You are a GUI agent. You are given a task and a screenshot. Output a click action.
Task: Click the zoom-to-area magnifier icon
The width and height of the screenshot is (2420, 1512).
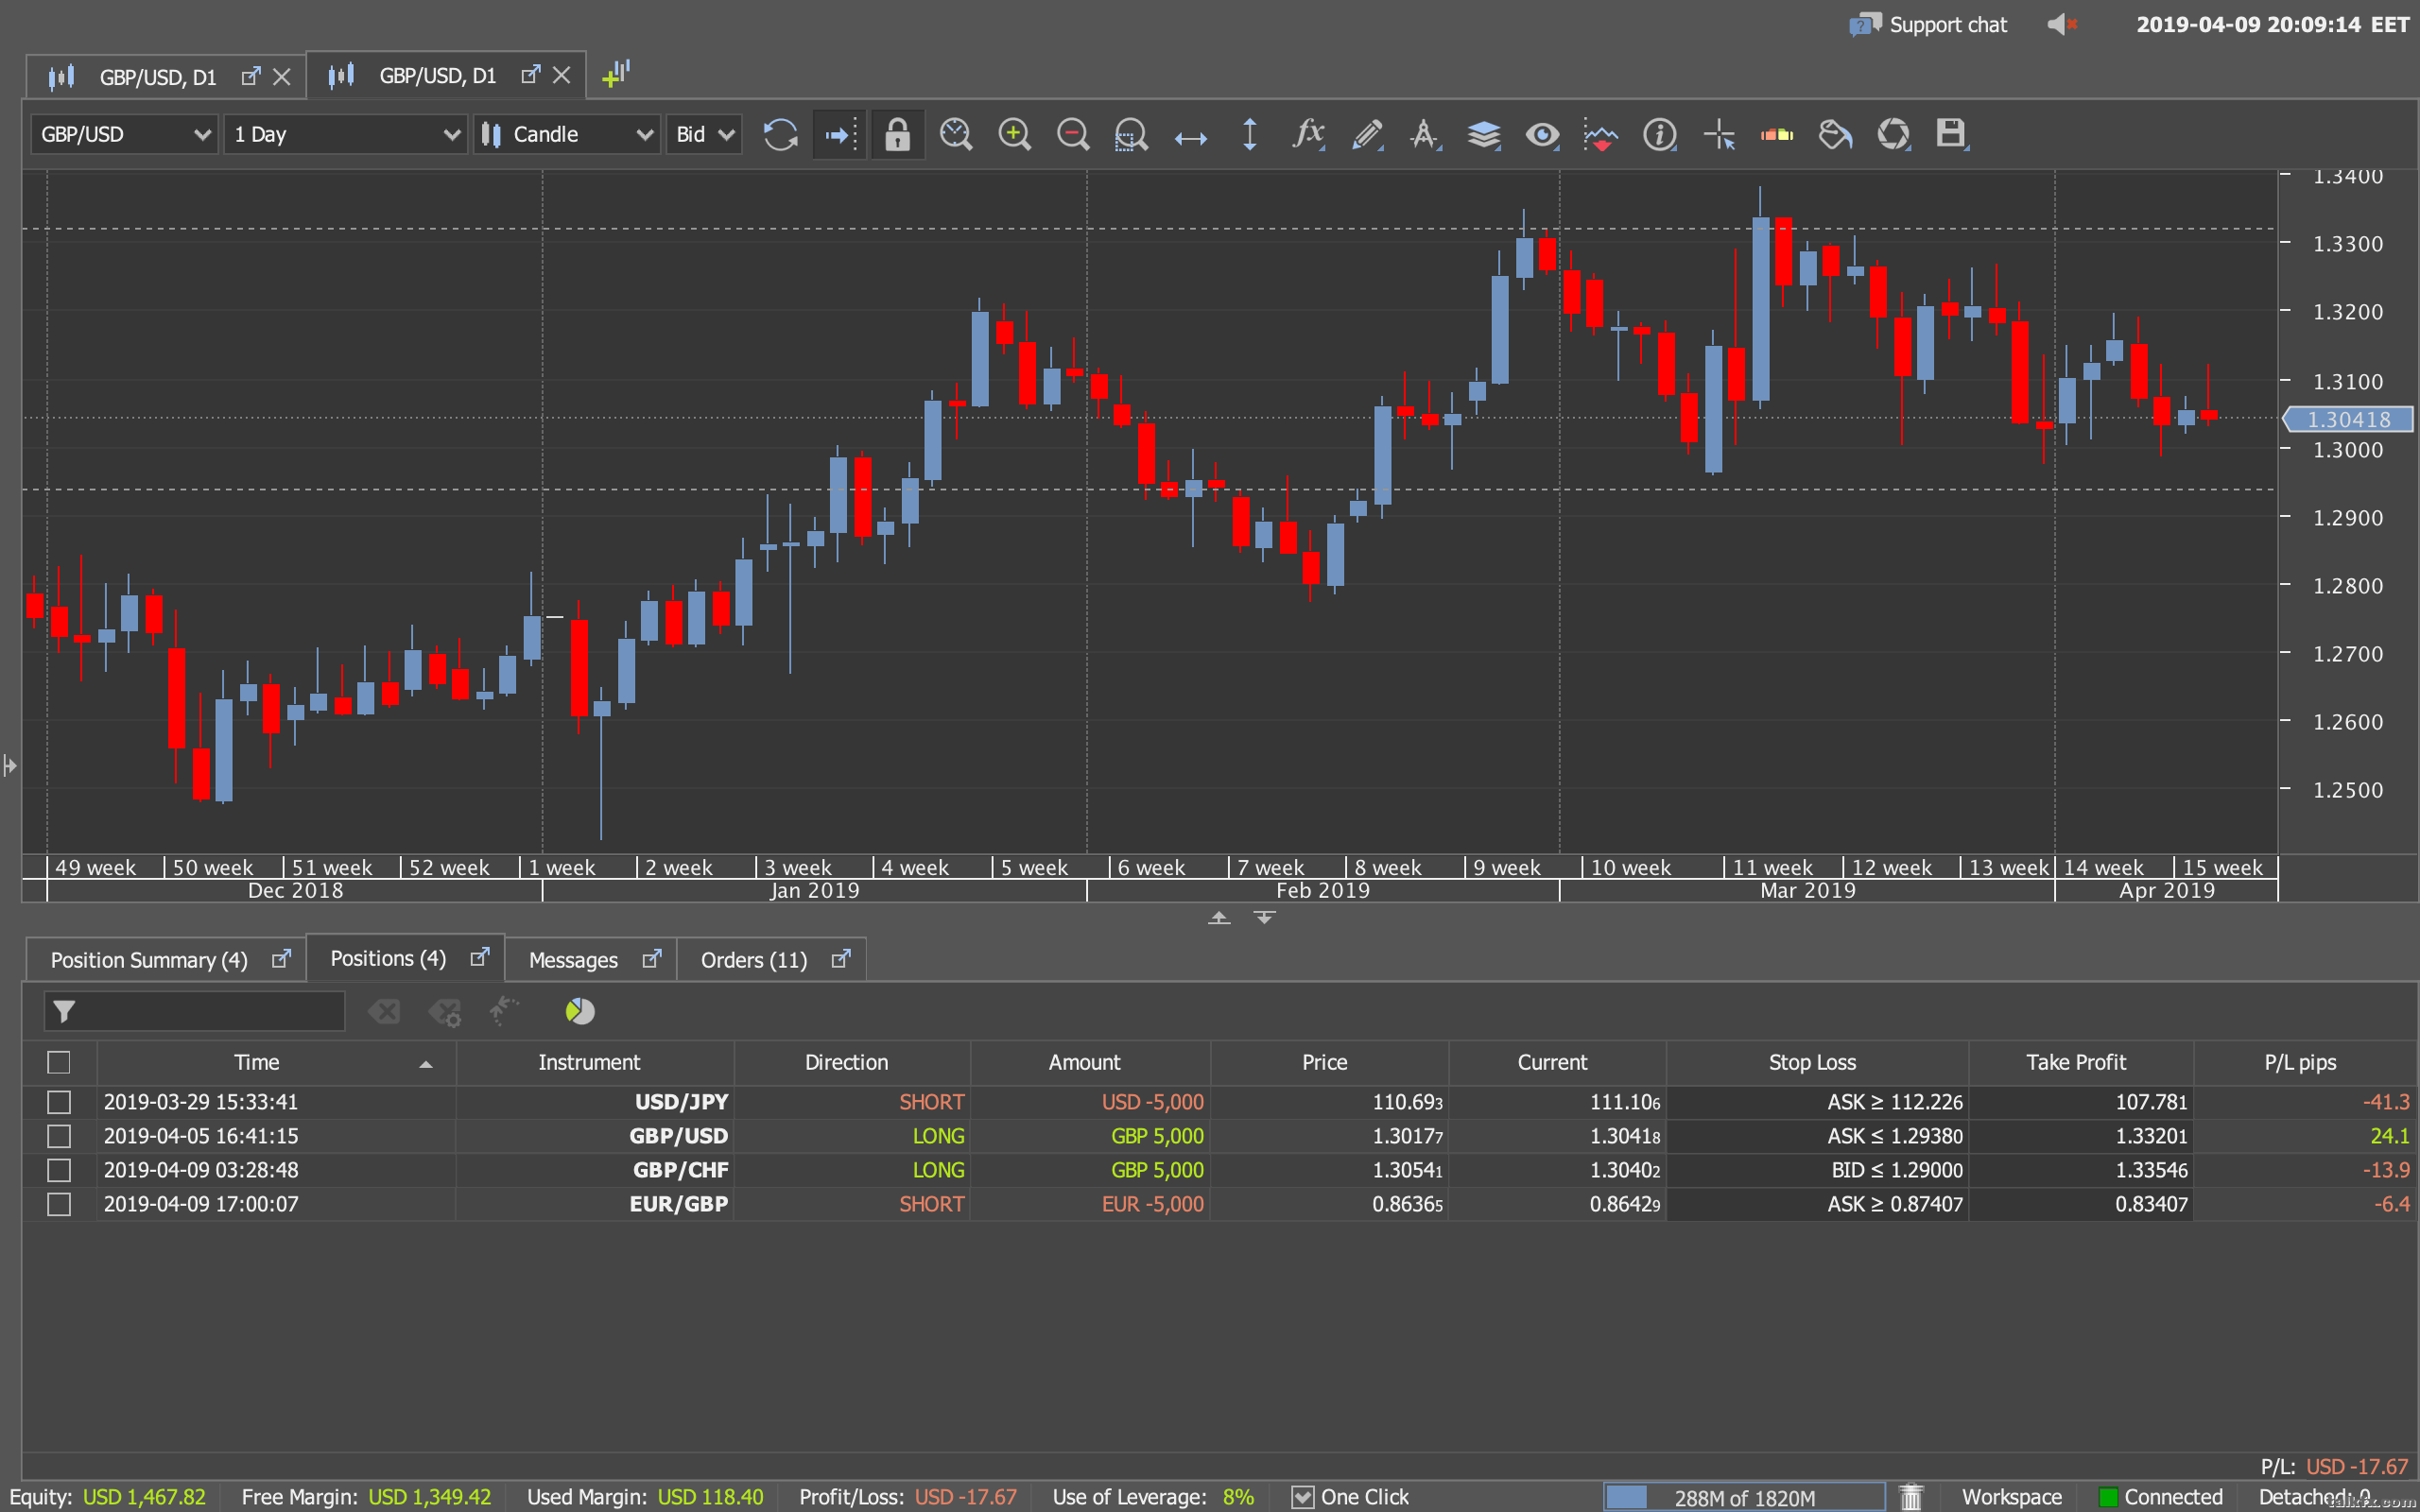[1131, 134]
